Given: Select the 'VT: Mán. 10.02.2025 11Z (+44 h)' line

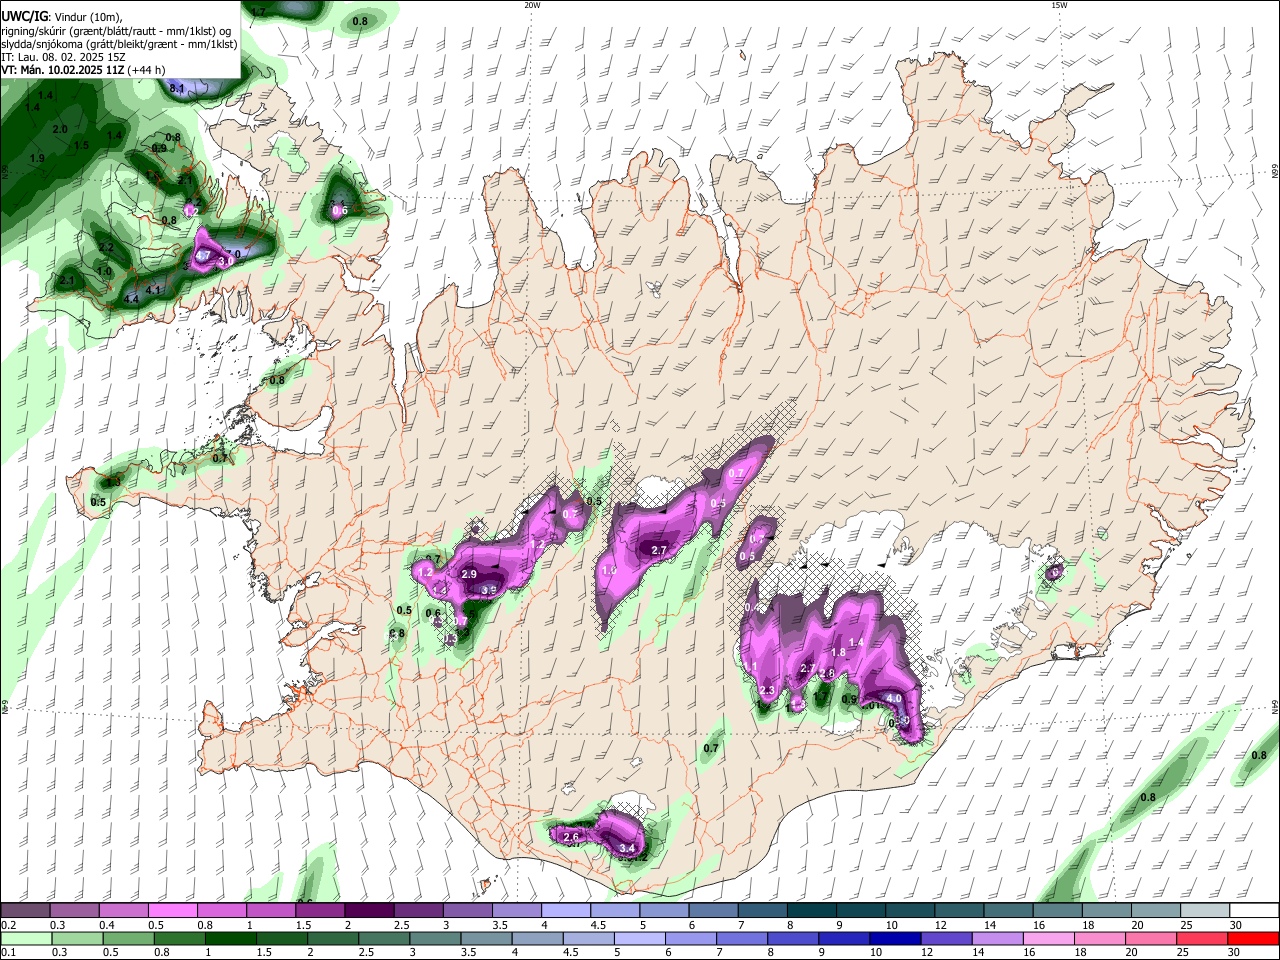Looking at the screenshot, I should pyautogui.click(x=83, y=70).
